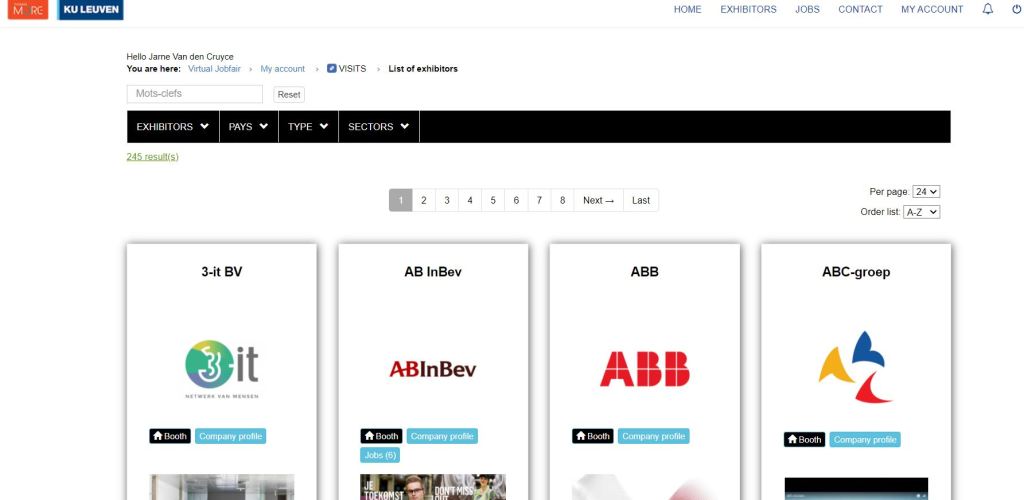The width and height of the screenshot is (1024, 500).
Task: Click the Mots-clefs keyword search field
Action: pos(194,94)
